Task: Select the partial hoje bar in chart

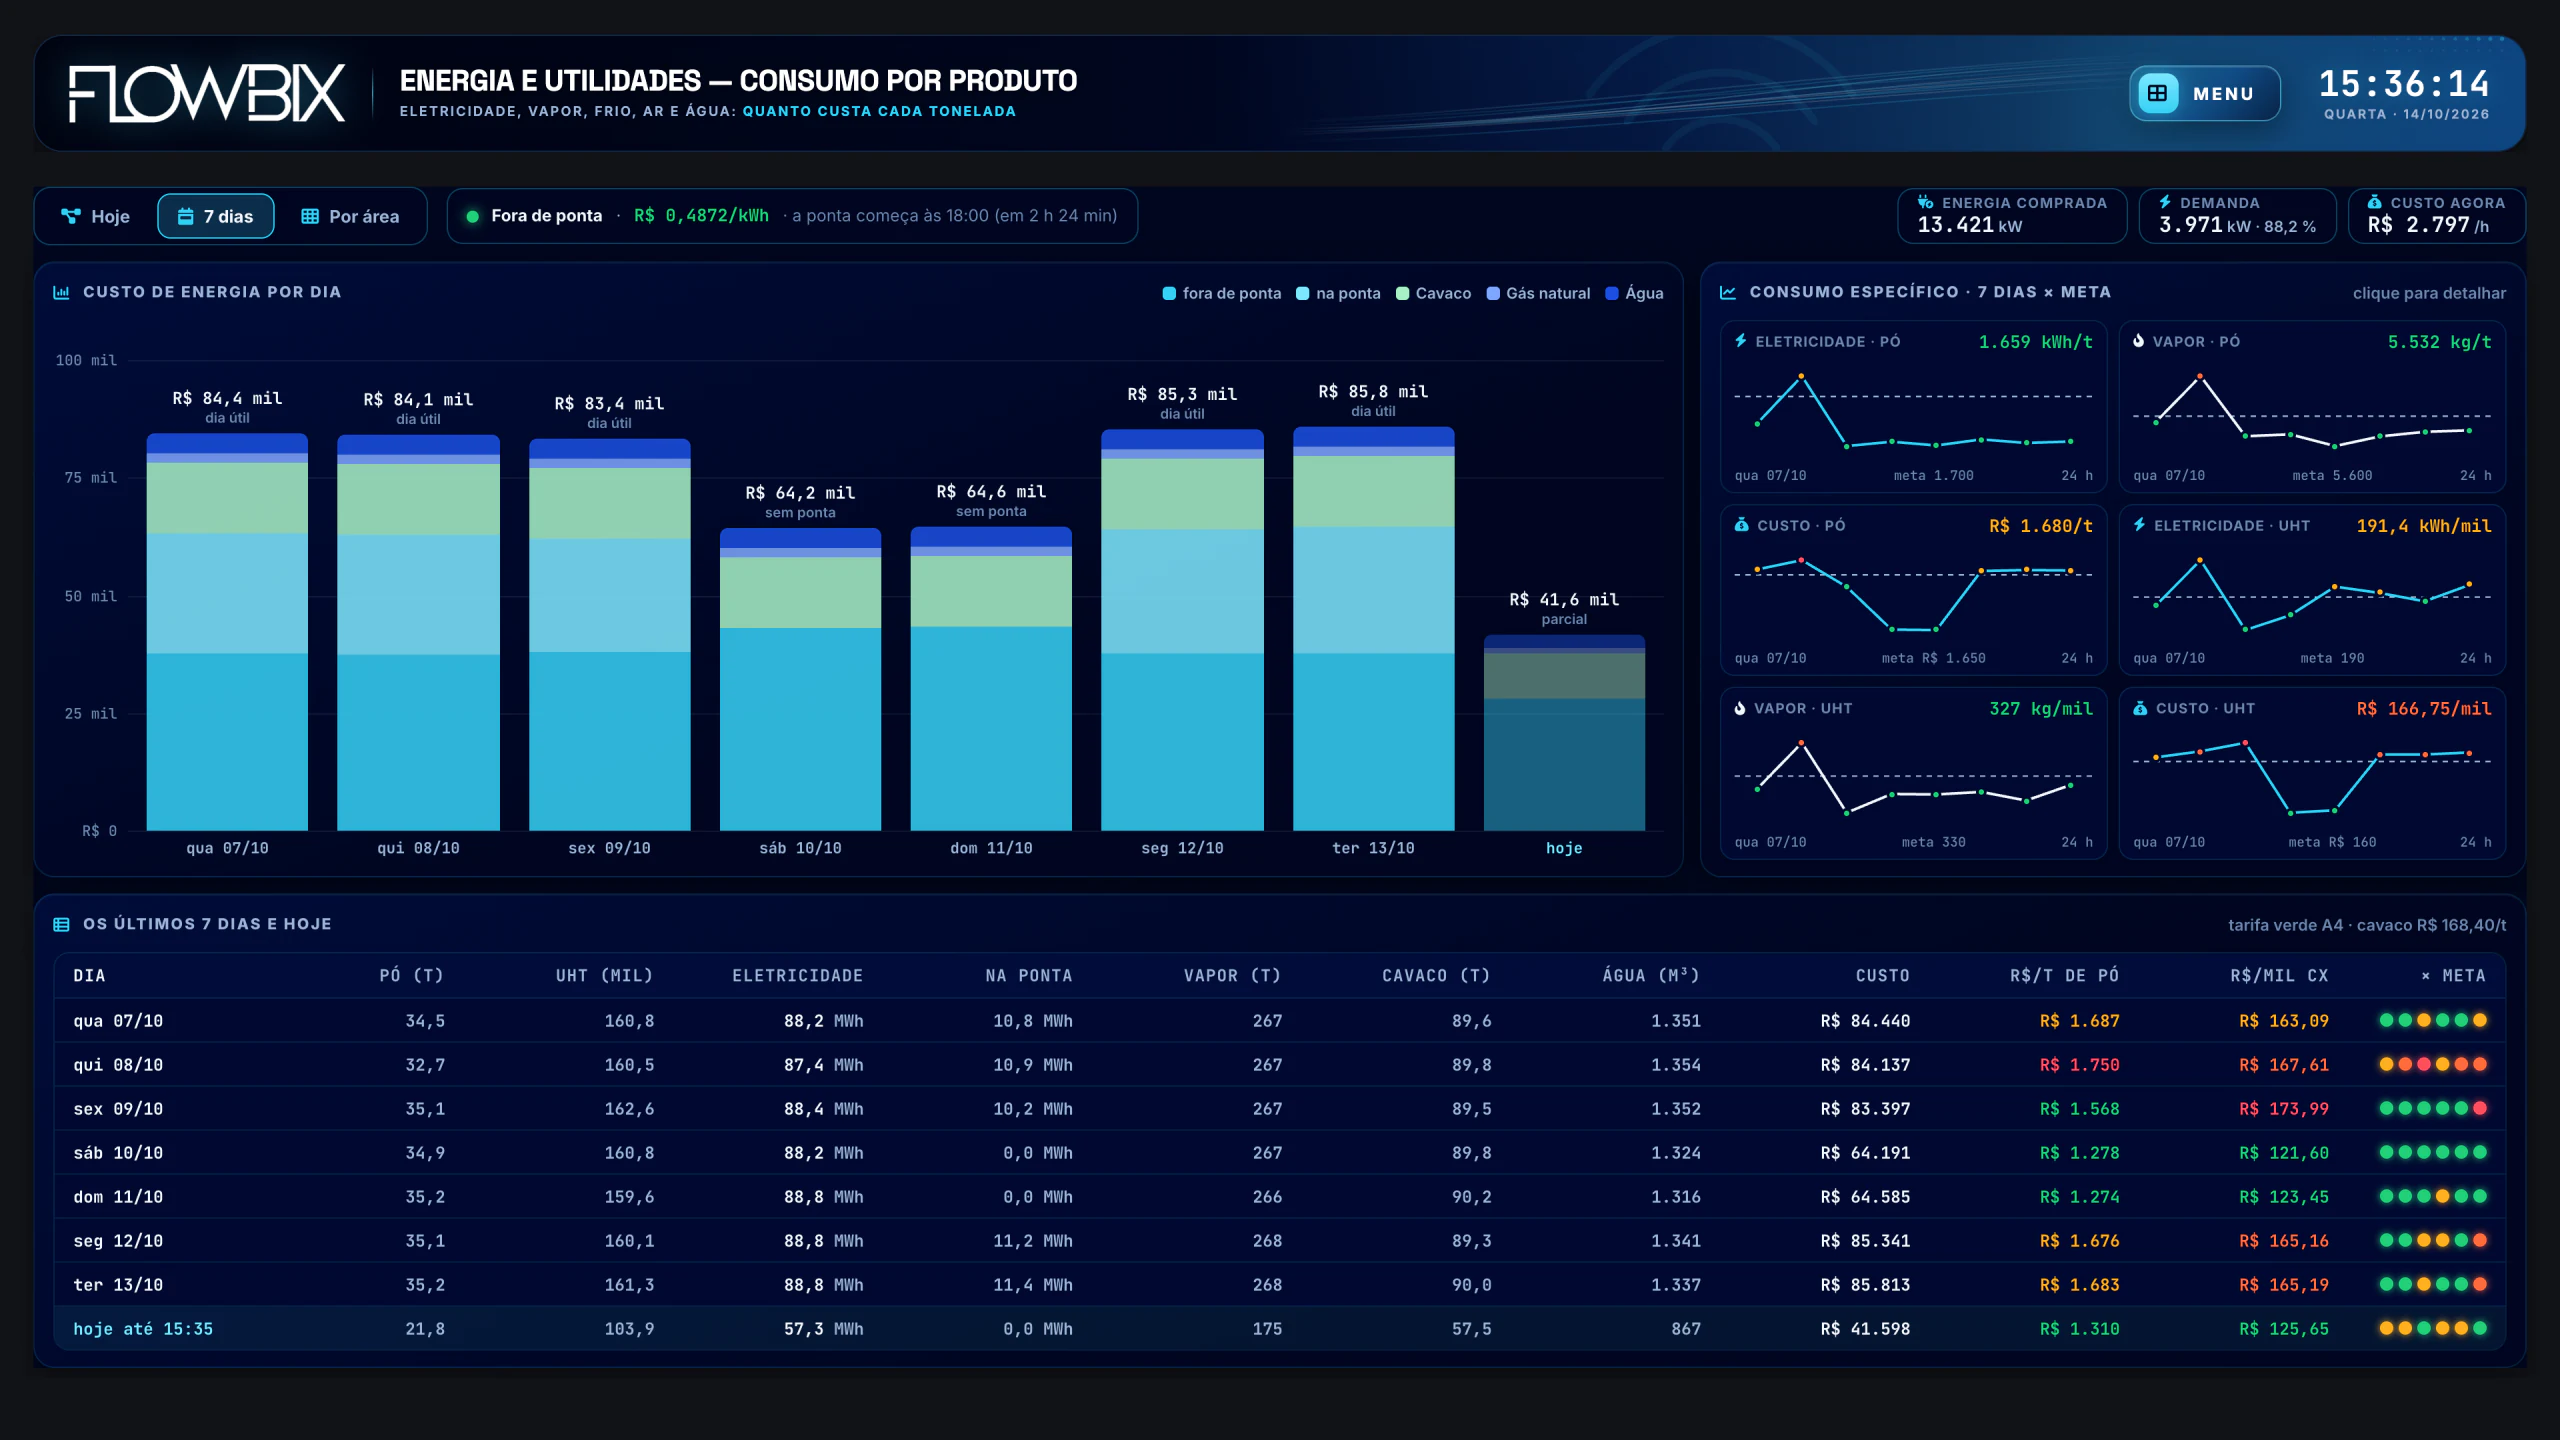Action: click(x=1564, y=733)
